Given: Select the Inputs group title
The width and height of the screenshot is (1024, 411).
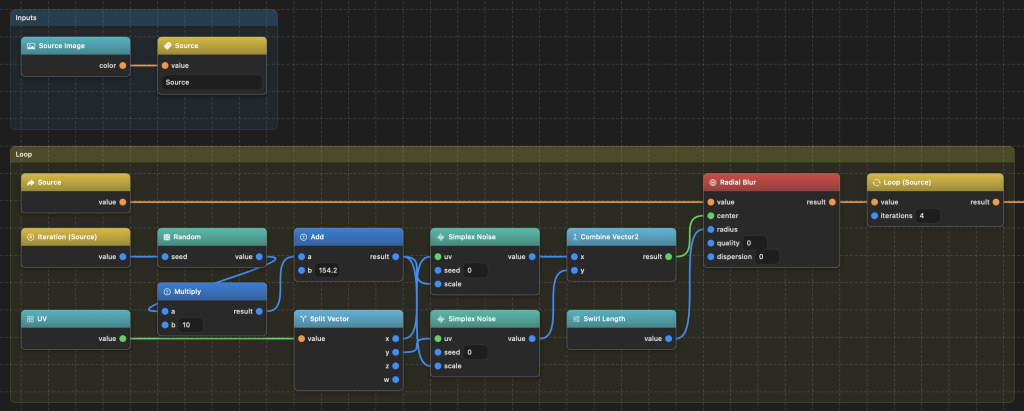Looking at the screenshot, I should pos(26,18).
